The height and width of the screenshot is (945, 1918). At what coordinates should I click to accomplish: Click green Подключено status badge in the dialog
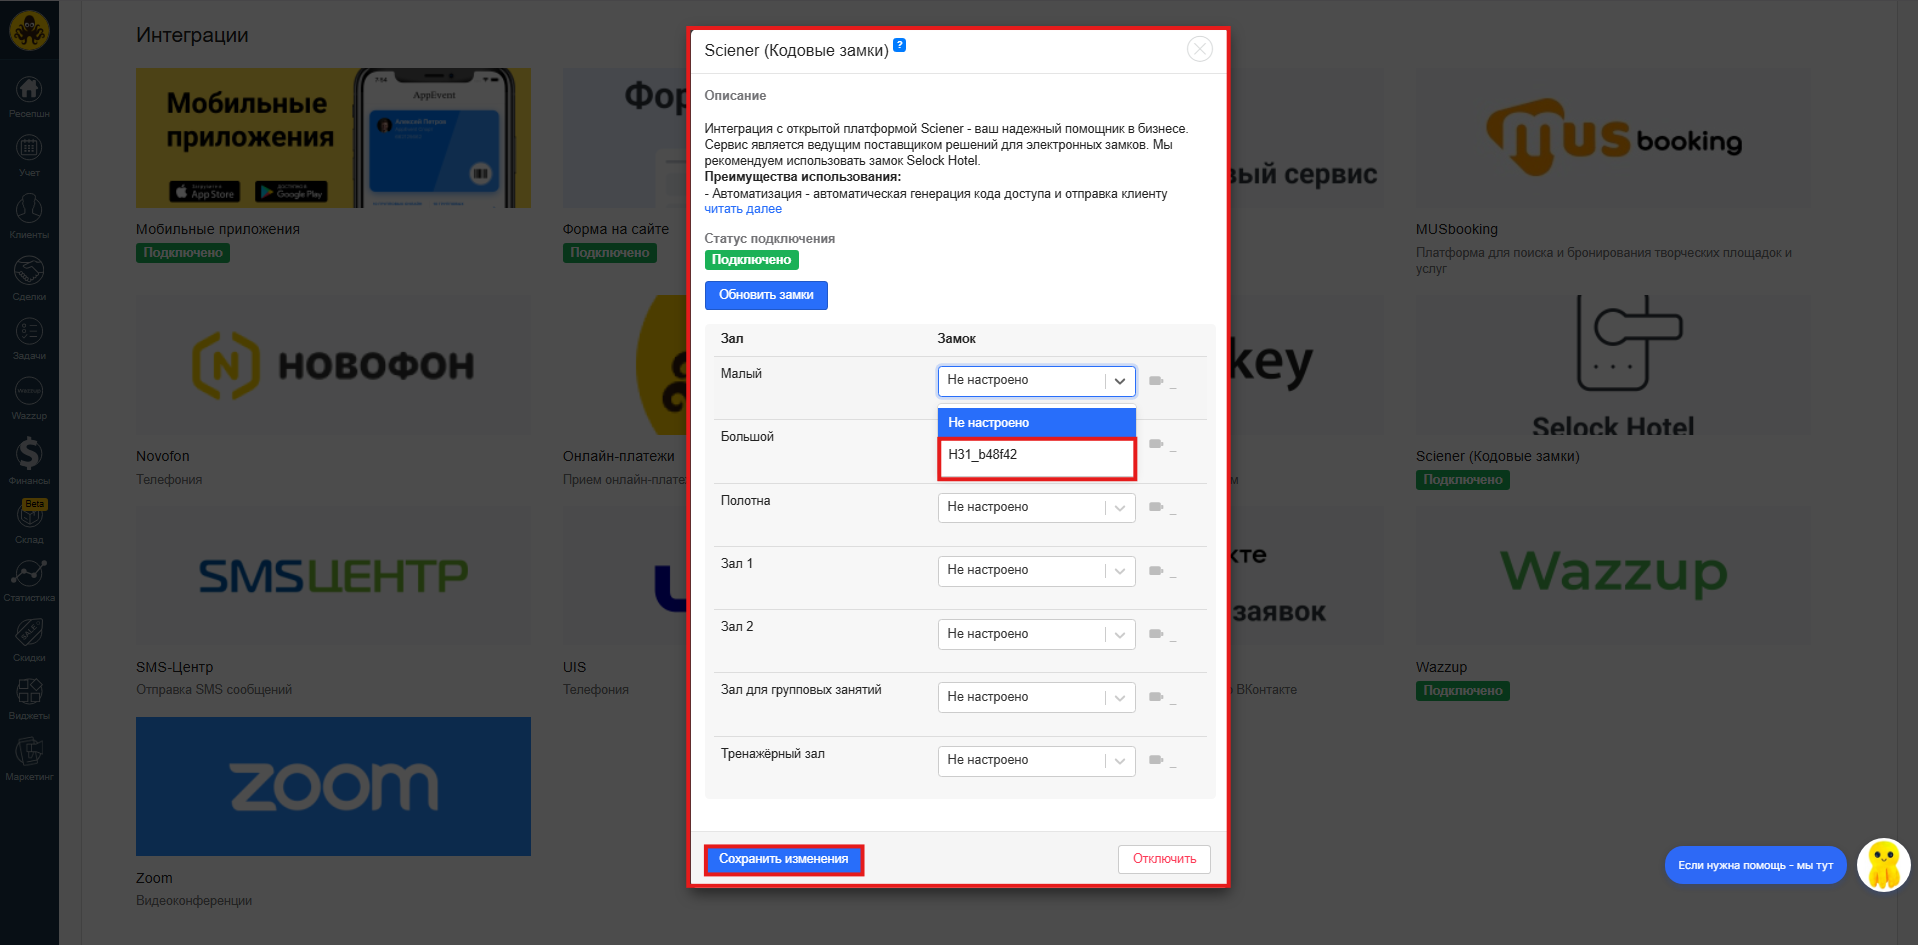coord(751,260)
